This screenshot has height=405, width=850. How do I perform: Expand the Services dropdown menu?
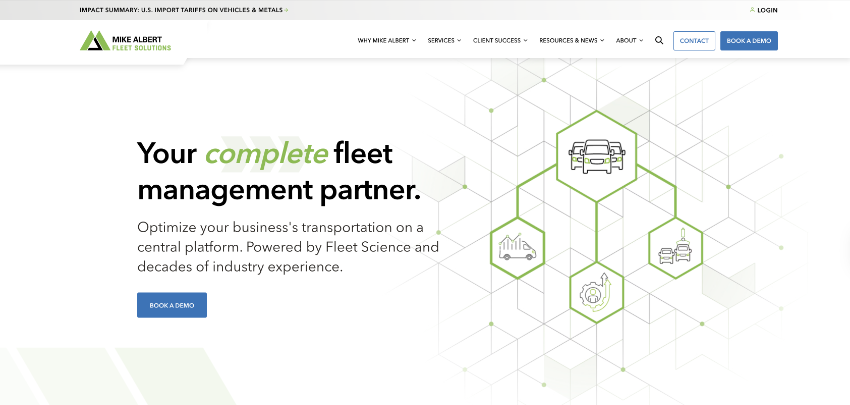click(x=444, y=41)
